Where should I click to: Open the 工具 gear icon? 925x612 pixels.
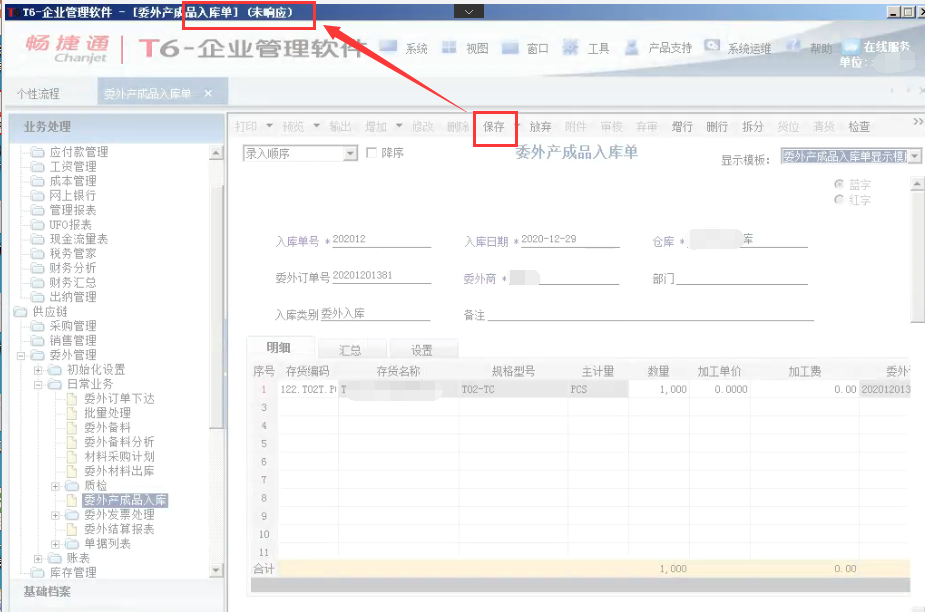tap(570, 47)
